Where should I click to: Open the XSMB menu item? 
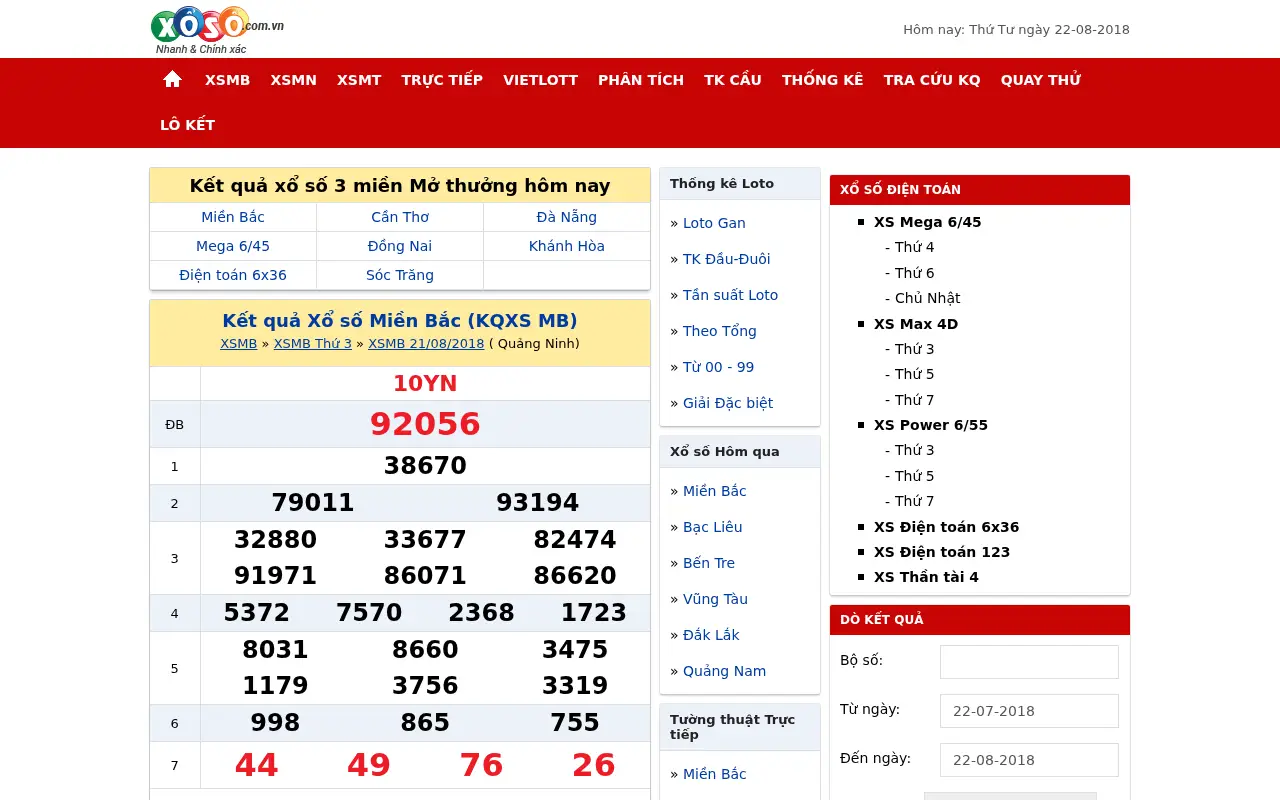[227, 80]
